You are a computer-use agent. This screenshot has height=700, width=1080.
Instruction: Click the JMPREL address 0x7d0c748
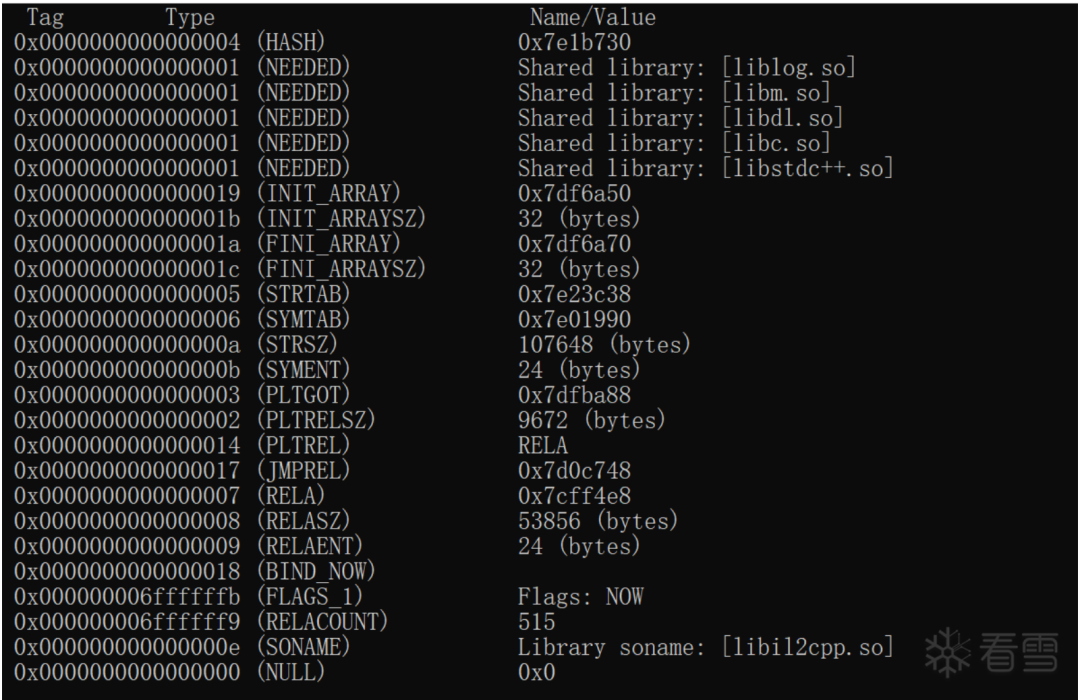coord(574,471)
